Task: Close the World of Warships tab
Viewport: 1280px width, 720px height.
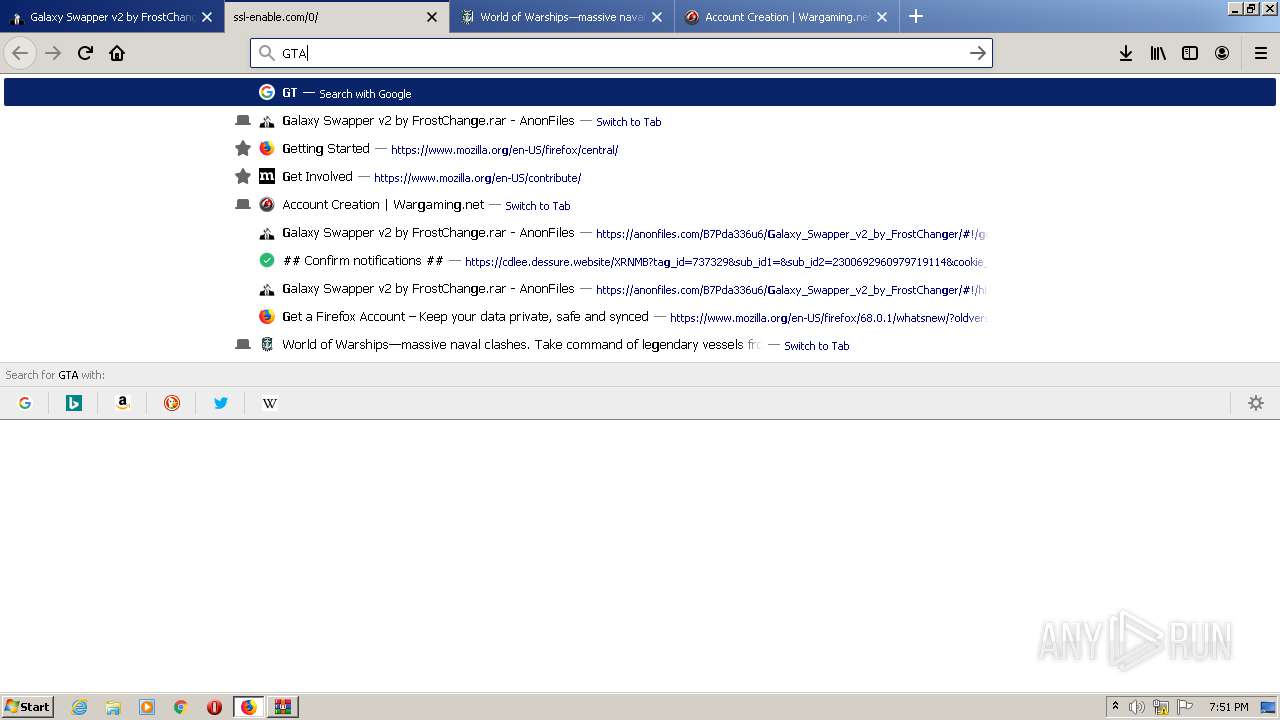Action: (x=657, y=17)
